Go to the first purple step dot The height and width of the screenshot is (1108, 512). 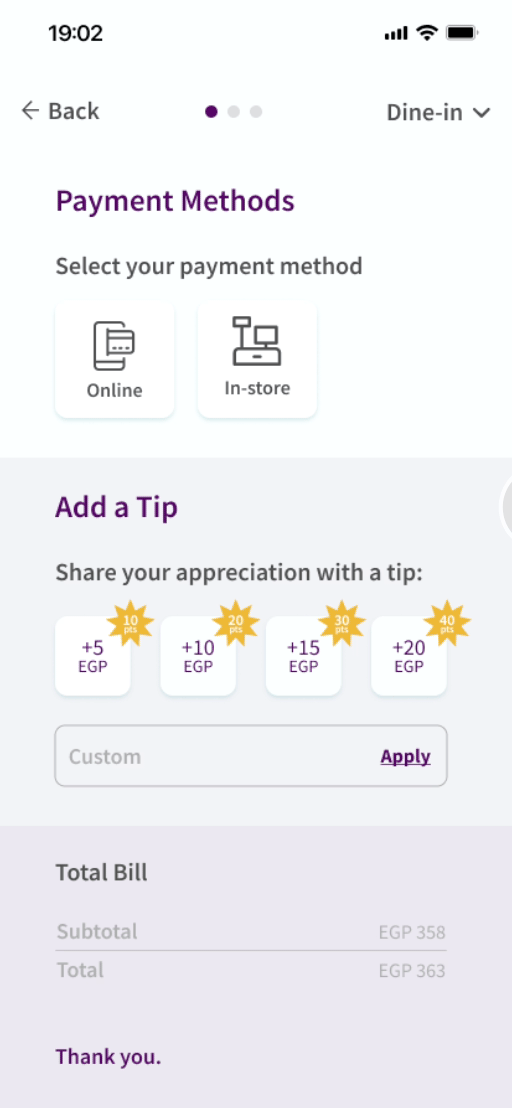click(x=211, y=112)
